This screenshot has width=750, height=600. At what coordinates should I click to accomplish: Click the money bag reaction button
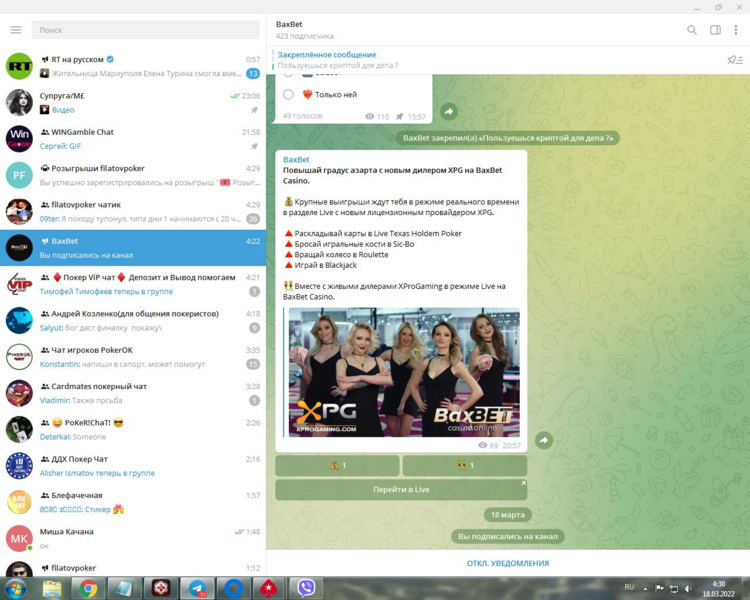338,465
